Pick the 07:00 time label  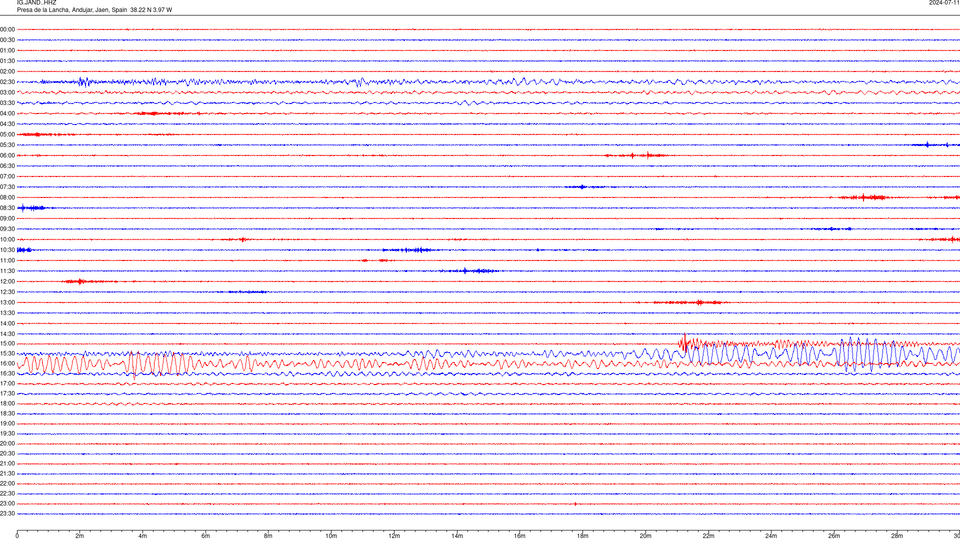(7, 176)
